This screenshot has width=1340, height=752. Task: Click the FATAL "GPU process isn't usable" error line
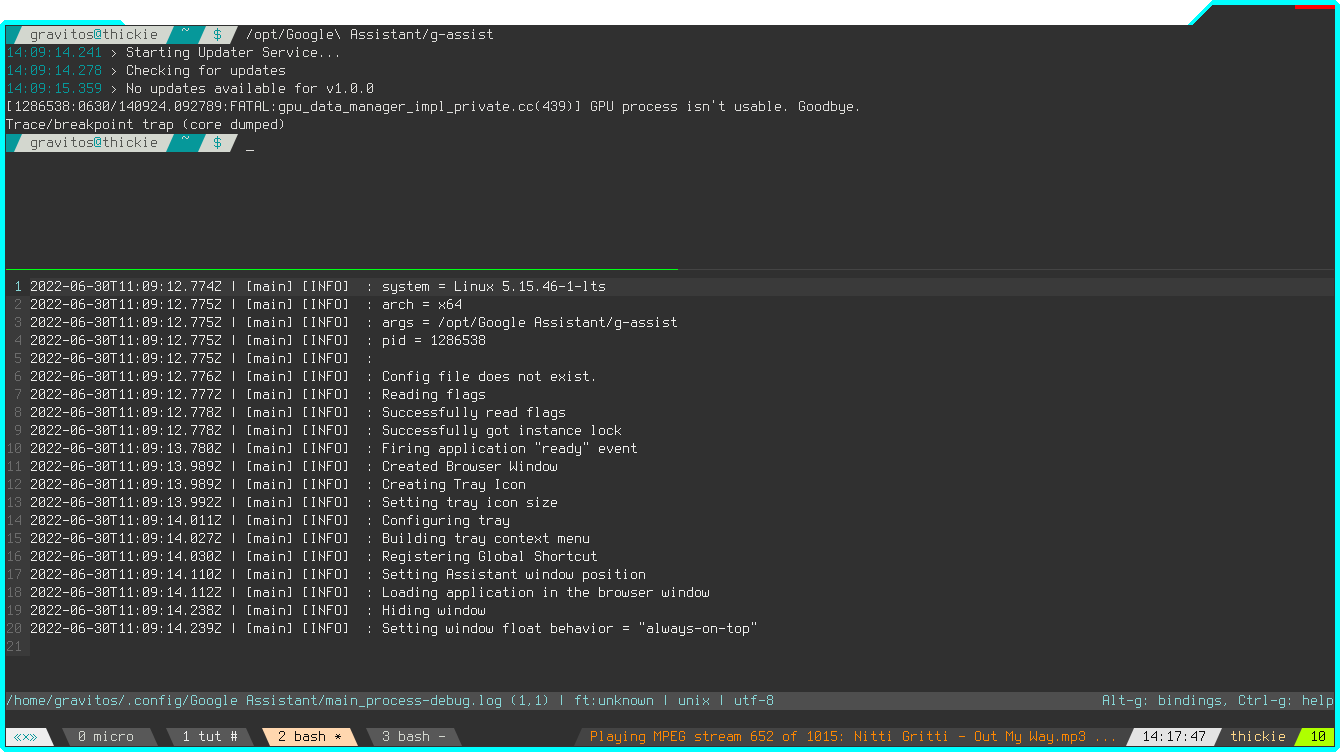(x=433, y=107)
